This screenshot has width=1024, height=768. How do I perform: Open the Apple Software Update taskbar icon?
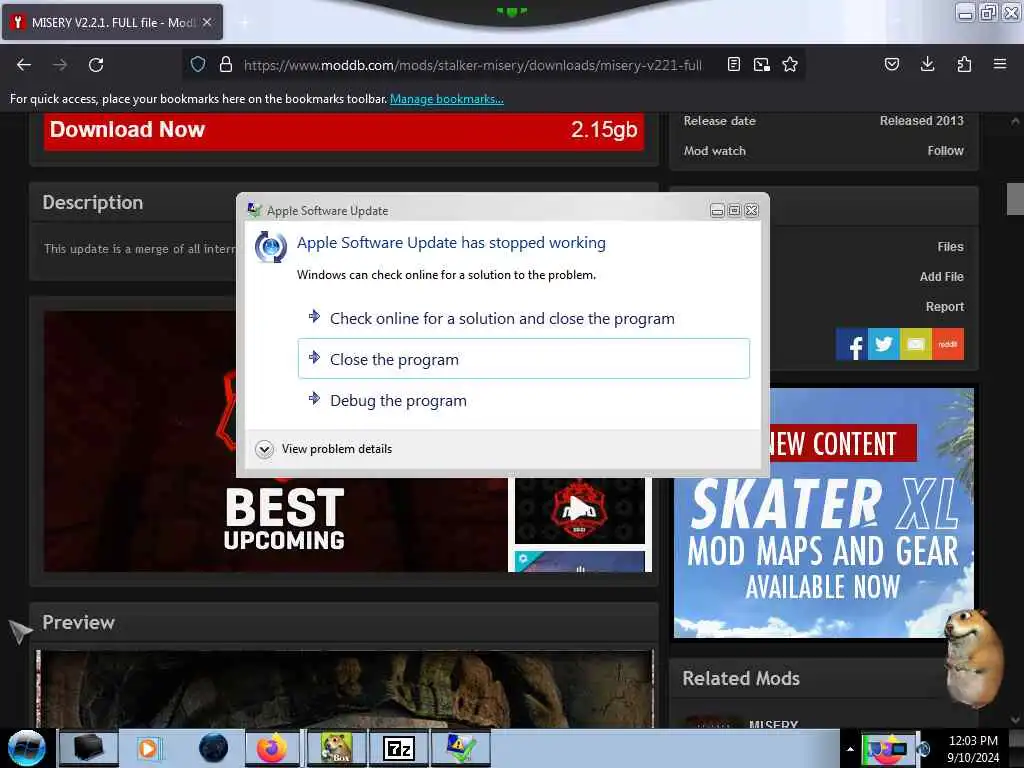[460, 748]
